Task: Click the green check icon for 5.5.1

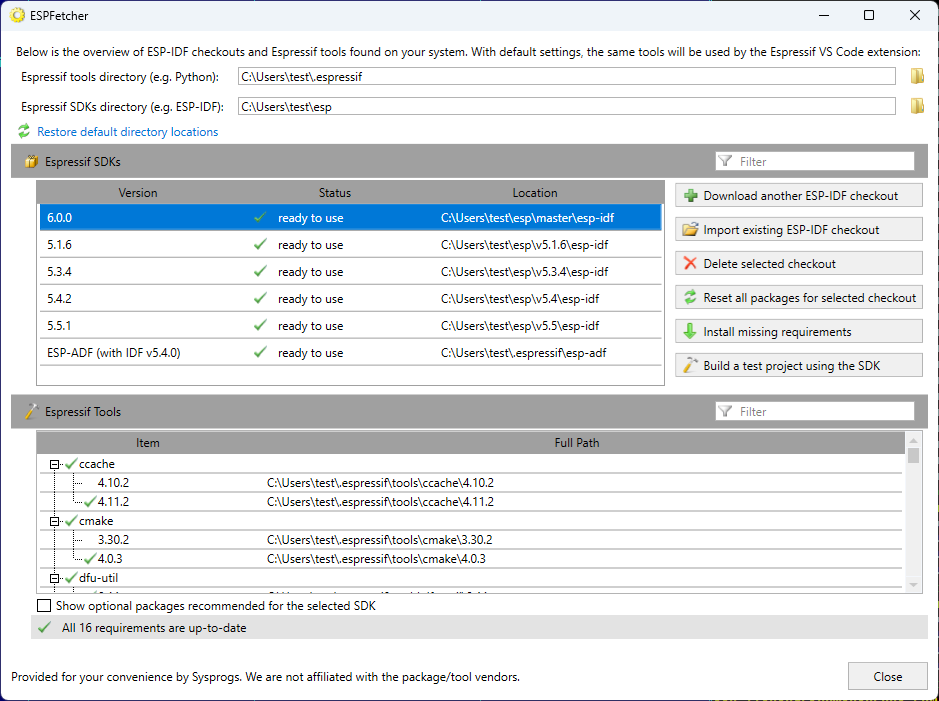Action: pyautogui.click(x=260, y=325)
